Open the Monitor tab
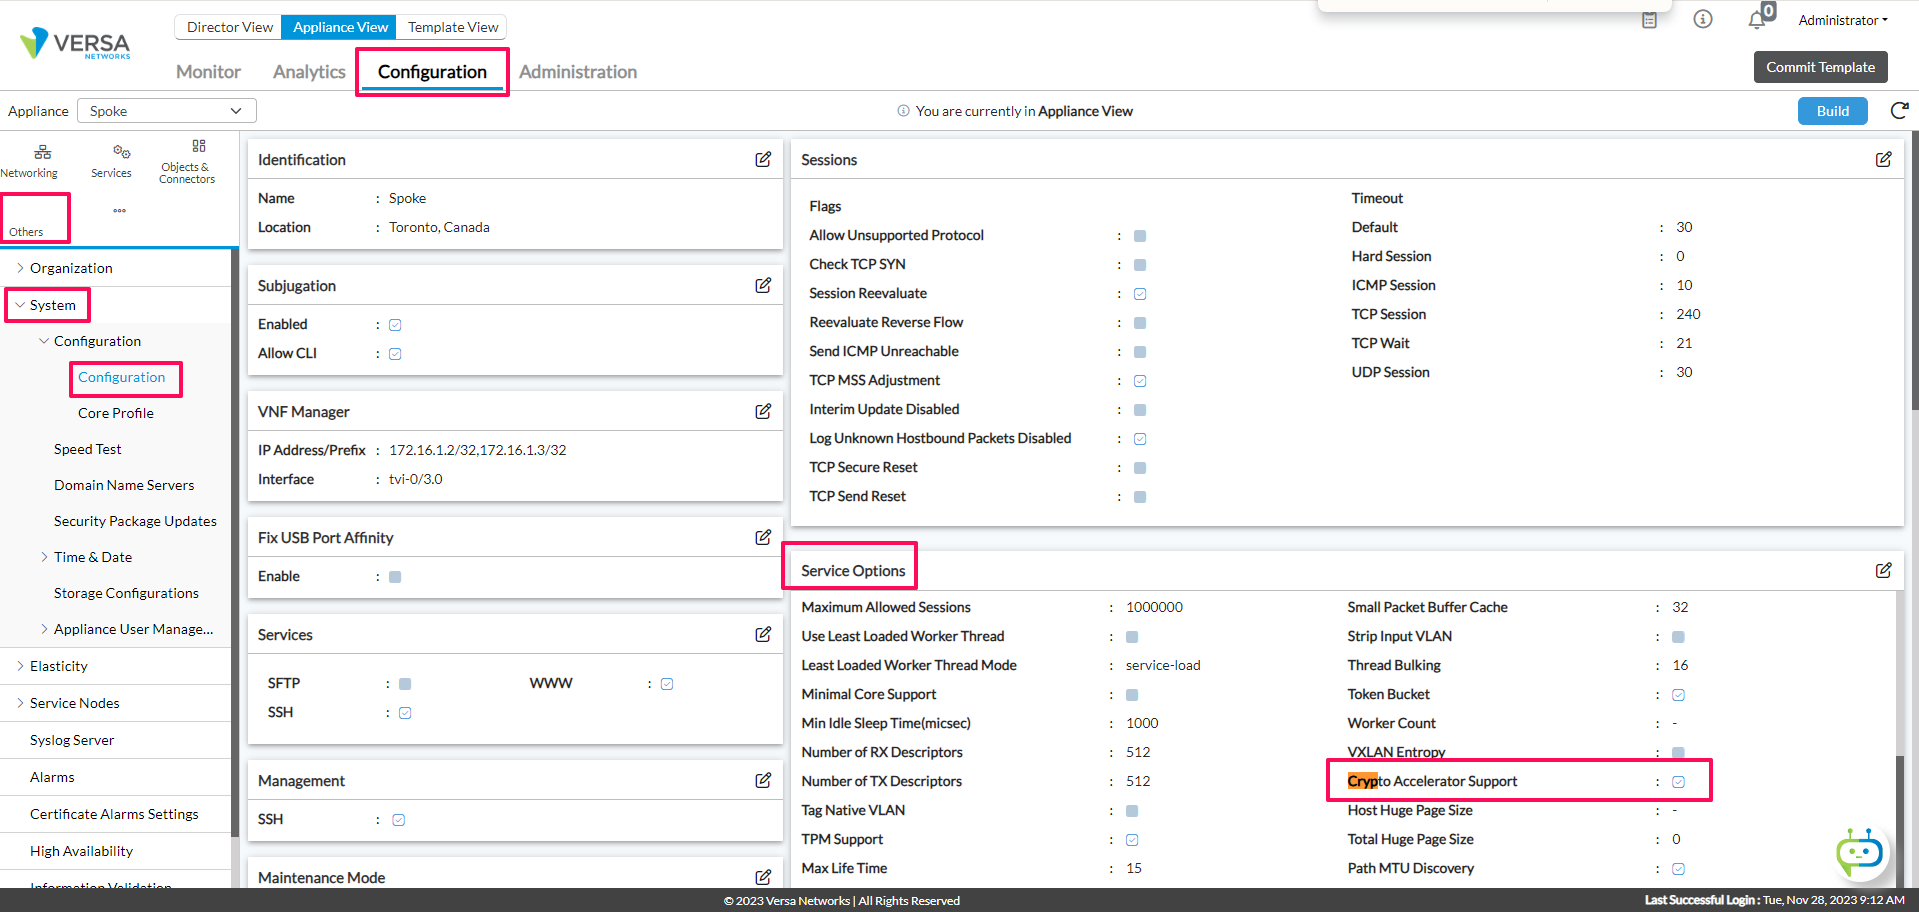1919x912 pixels. (208, 72)
